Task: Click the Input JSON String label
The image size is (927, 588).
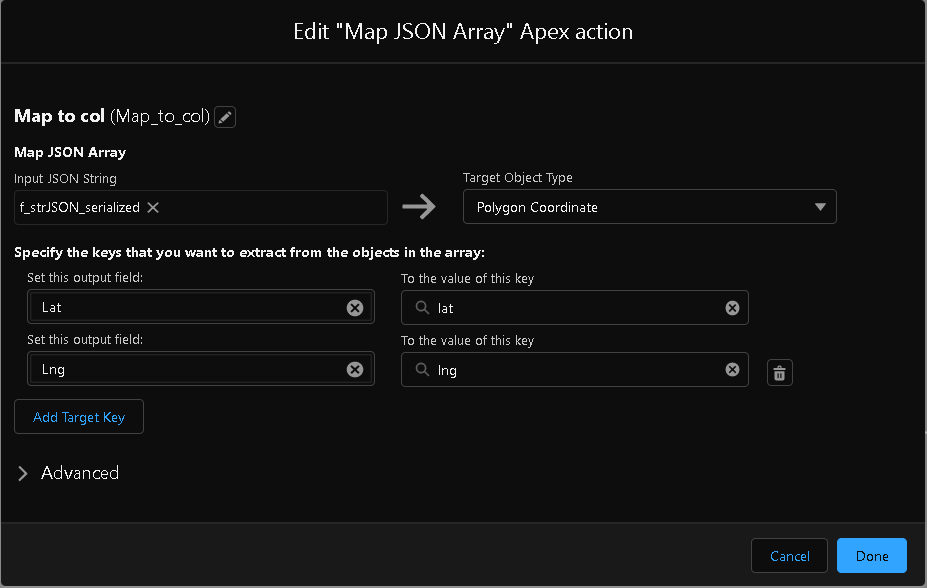Action: tap(65, 178)
